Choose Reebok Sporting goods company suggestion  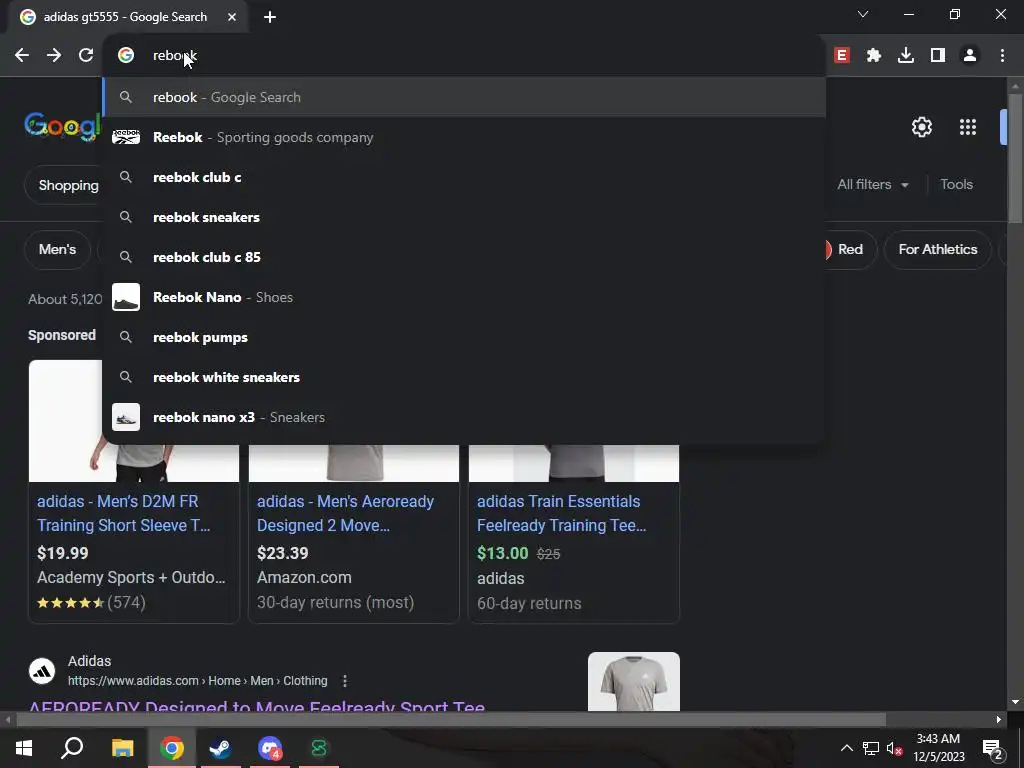point(464,137)
